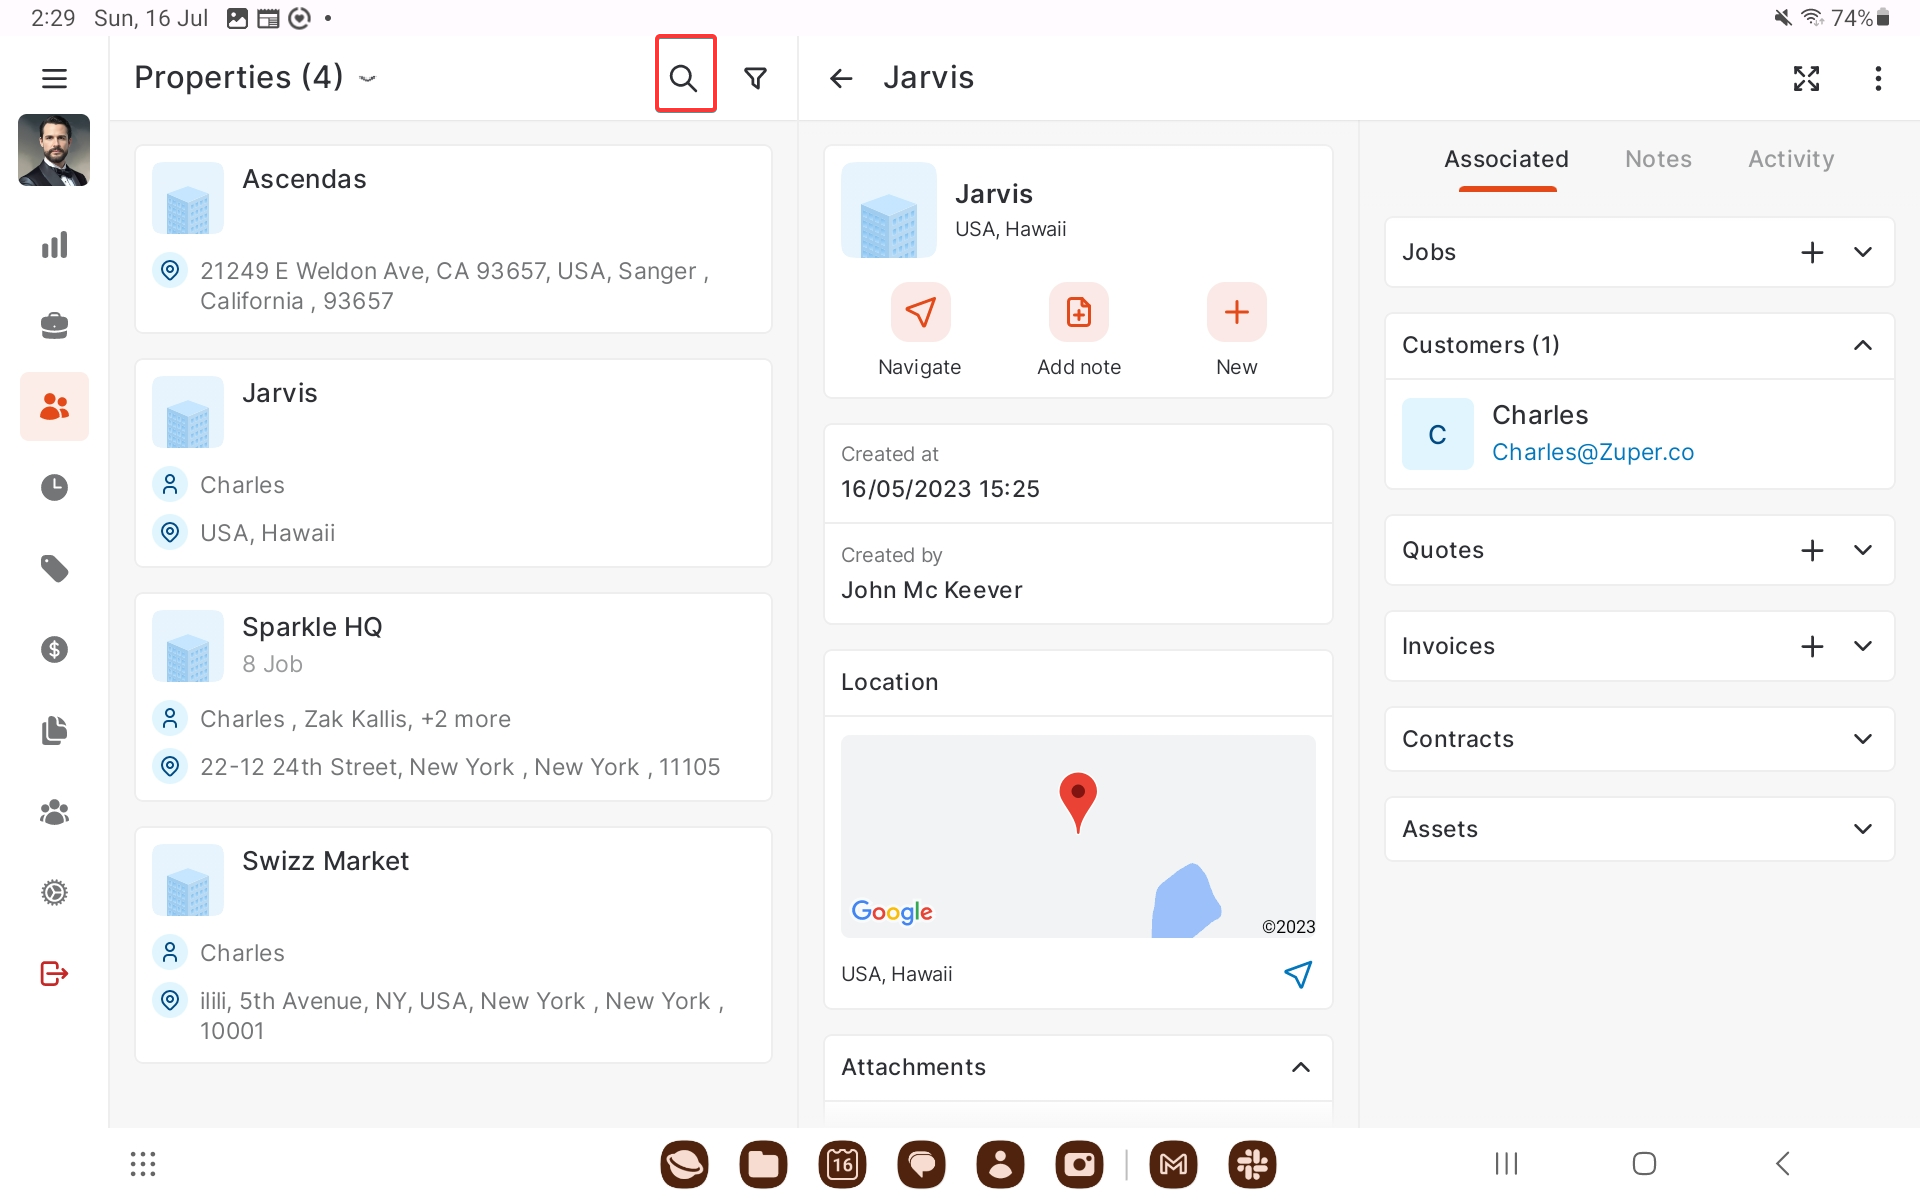The width and height of the screenshot is (1920, 1200).
Task: Open the dashboard bar-chart sidebar icon
Action: pos(54,245)
